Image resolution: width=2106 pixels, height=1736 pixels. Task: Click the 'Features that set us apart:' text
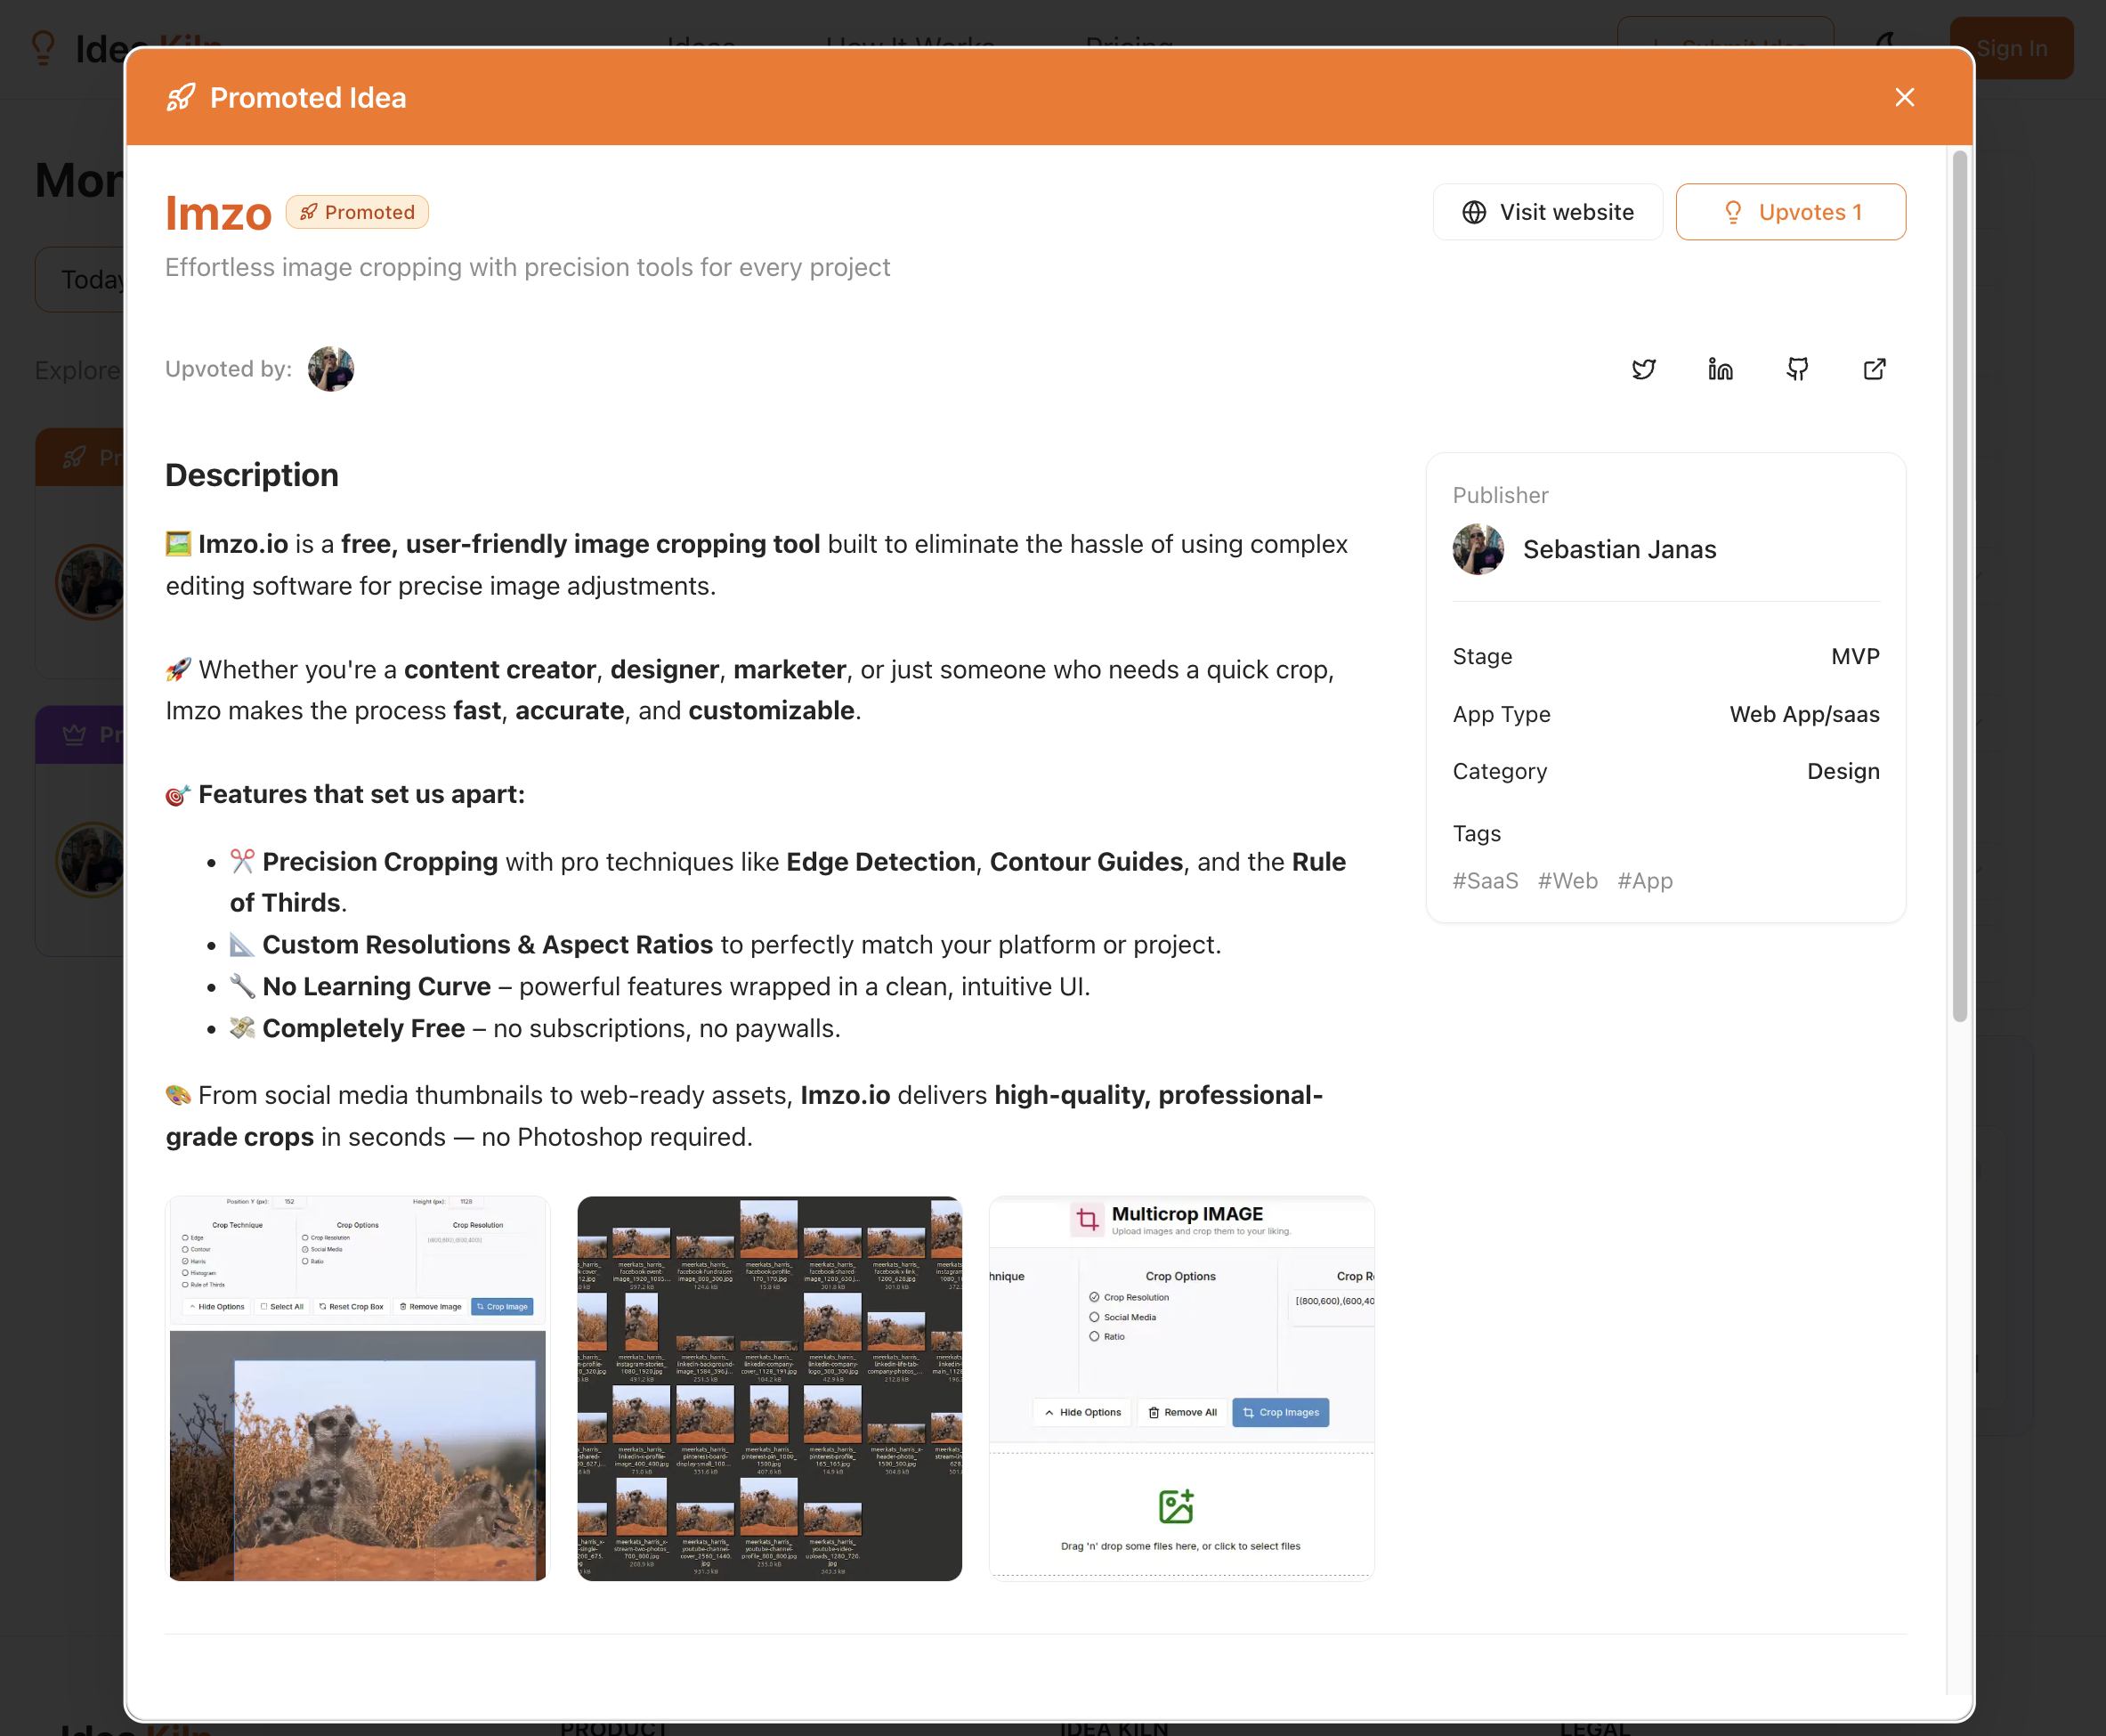361,794
